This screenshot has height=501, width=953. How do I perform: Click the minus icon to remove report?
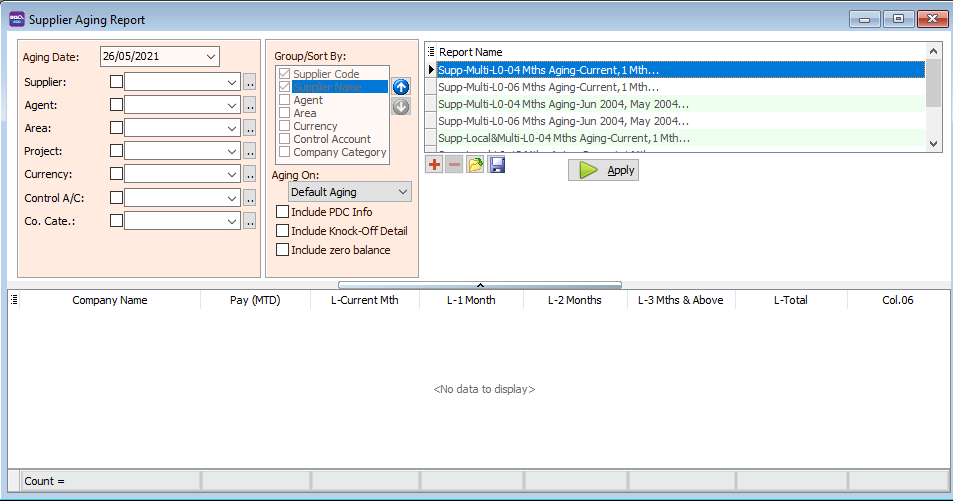point(454,164)
